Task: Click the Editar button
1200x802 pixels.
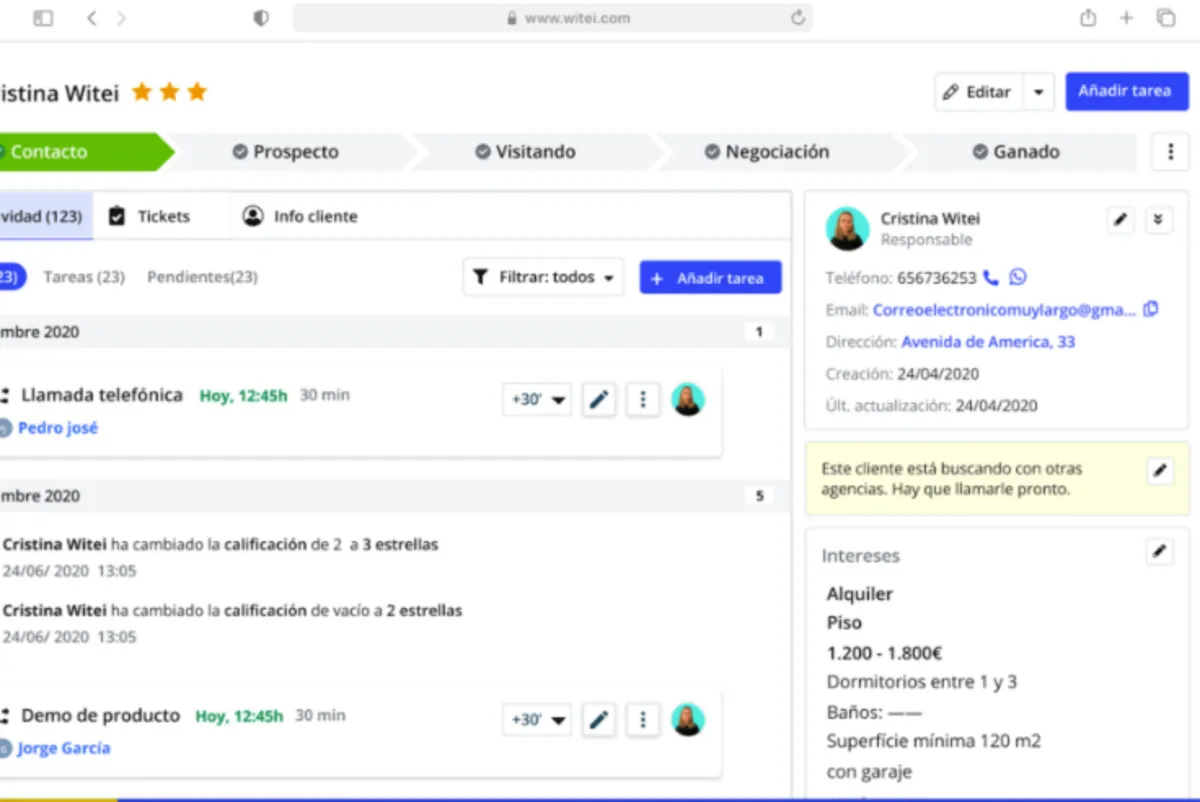Action: tap(977, 91)
